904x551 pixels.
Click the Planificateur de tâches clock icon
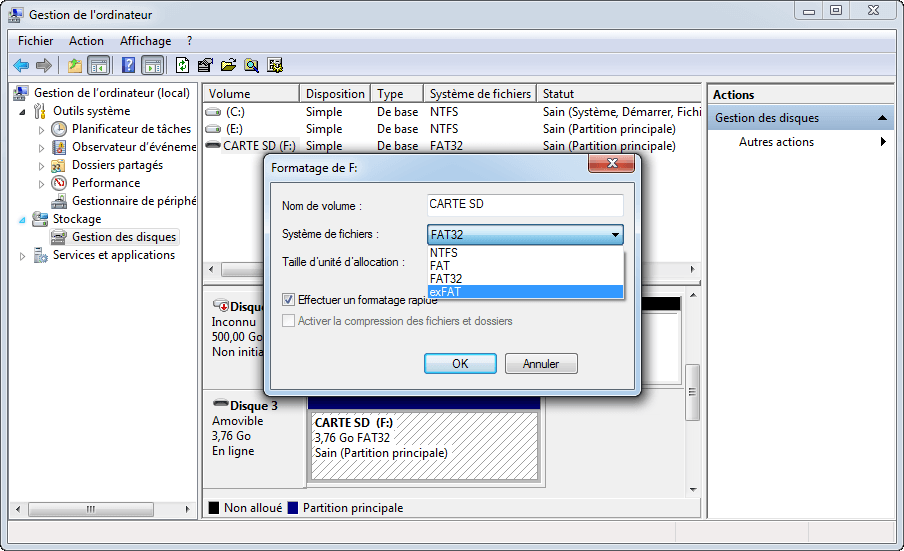[59, 129]
